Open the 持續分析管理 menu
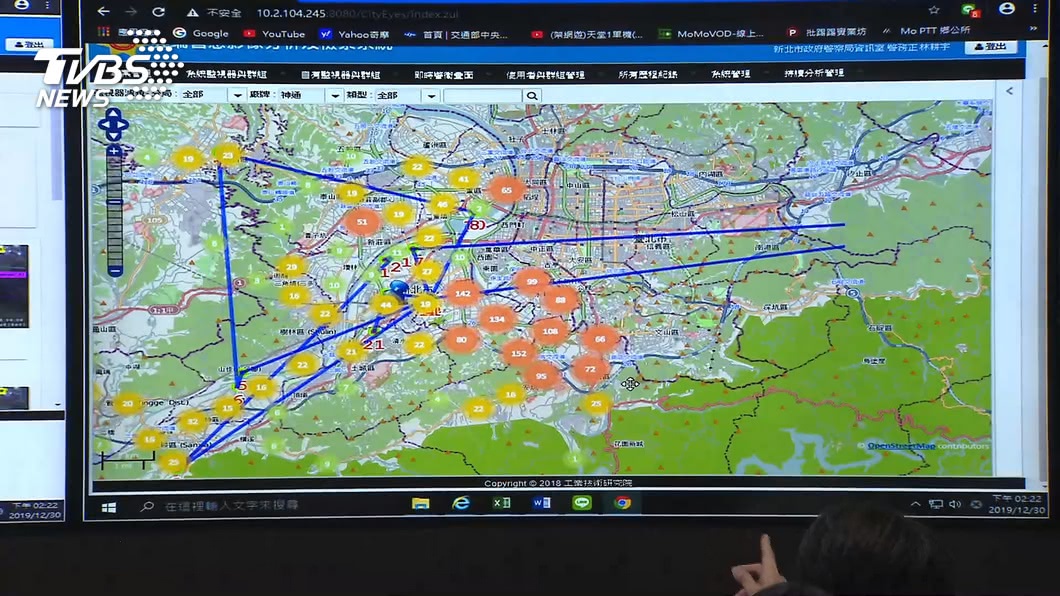 814,73
